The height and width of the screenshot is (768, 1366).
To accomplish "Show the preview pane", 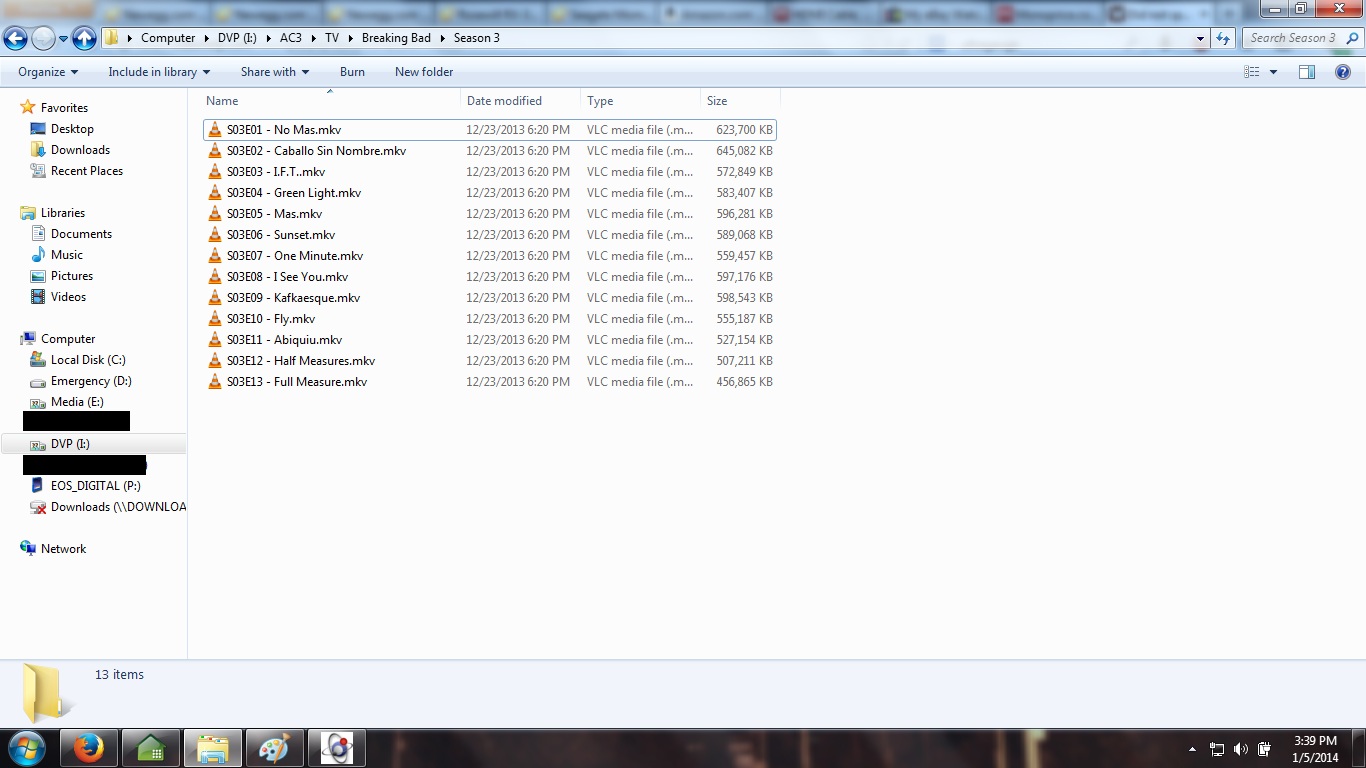I will pyautogui.click(x=1307, y=72).
